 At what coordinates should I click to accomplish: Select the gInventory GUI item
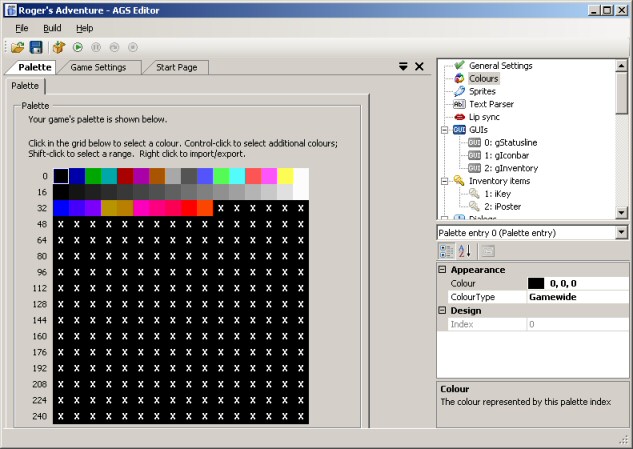coord(513,169)
